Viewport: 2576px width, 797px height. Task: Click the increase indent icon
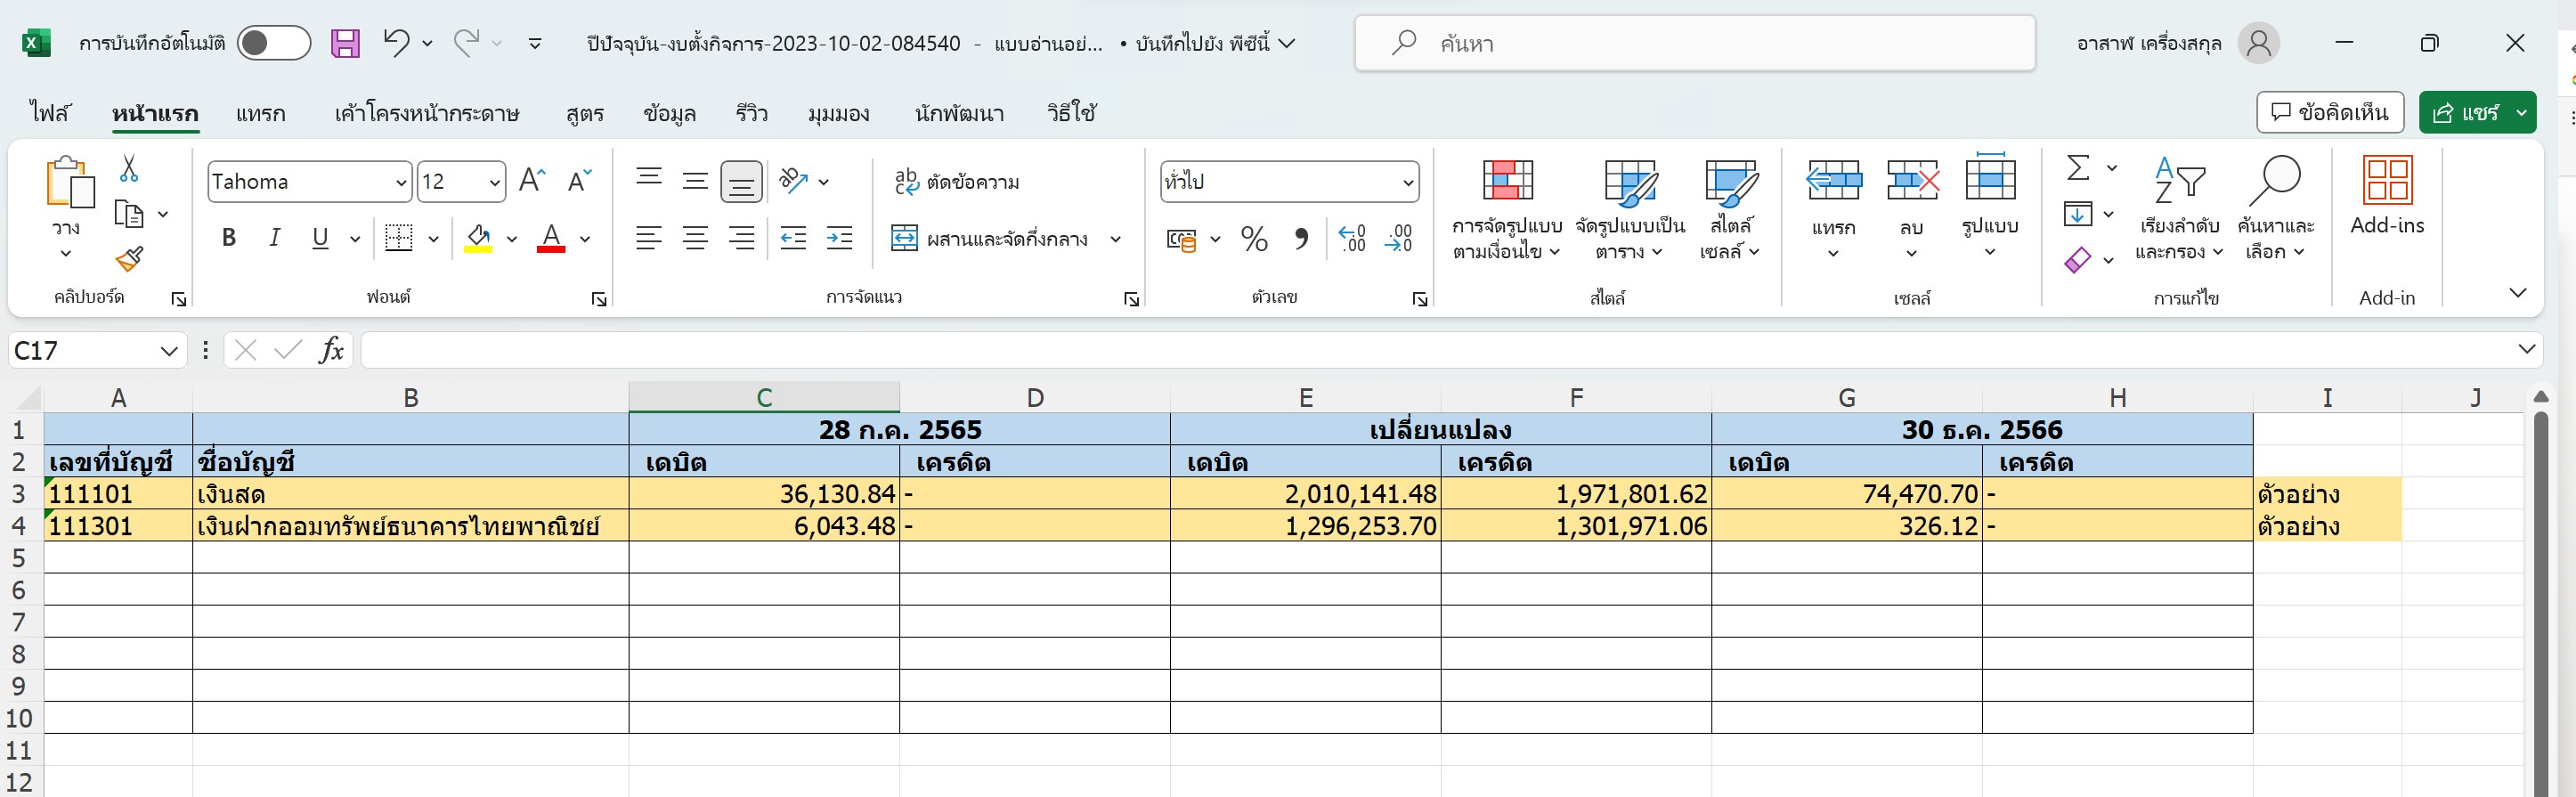coord(839,239)
